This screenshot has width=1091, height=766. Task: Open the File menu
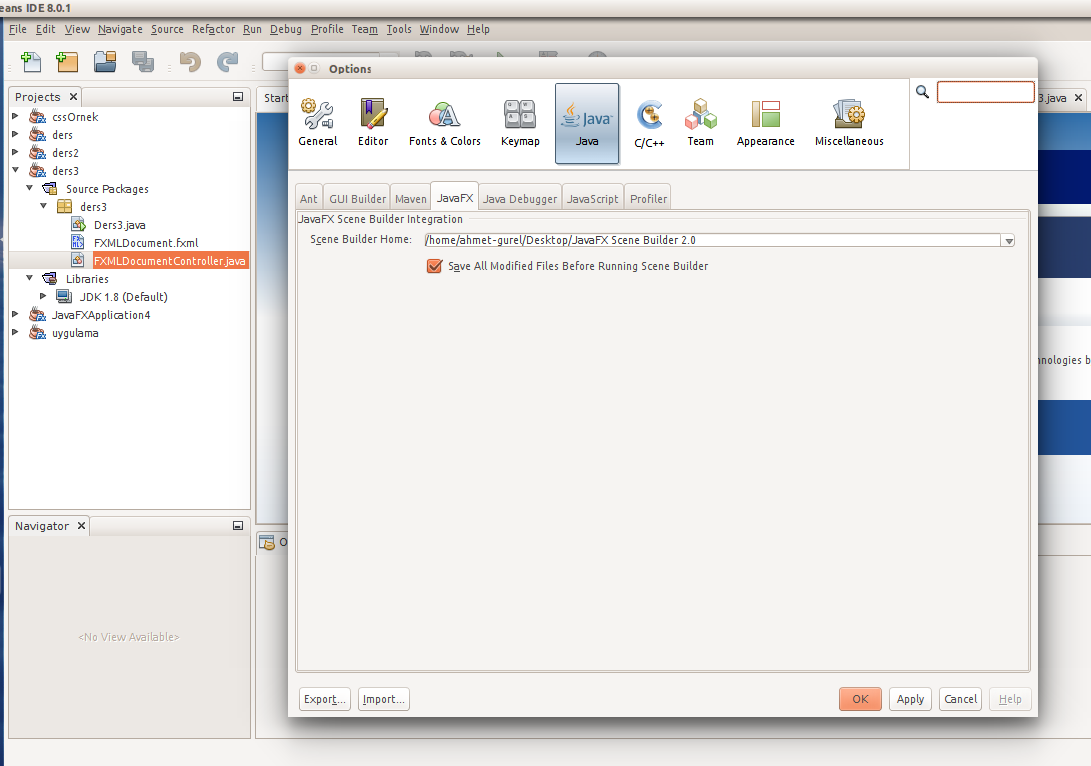tap(17, 29)
